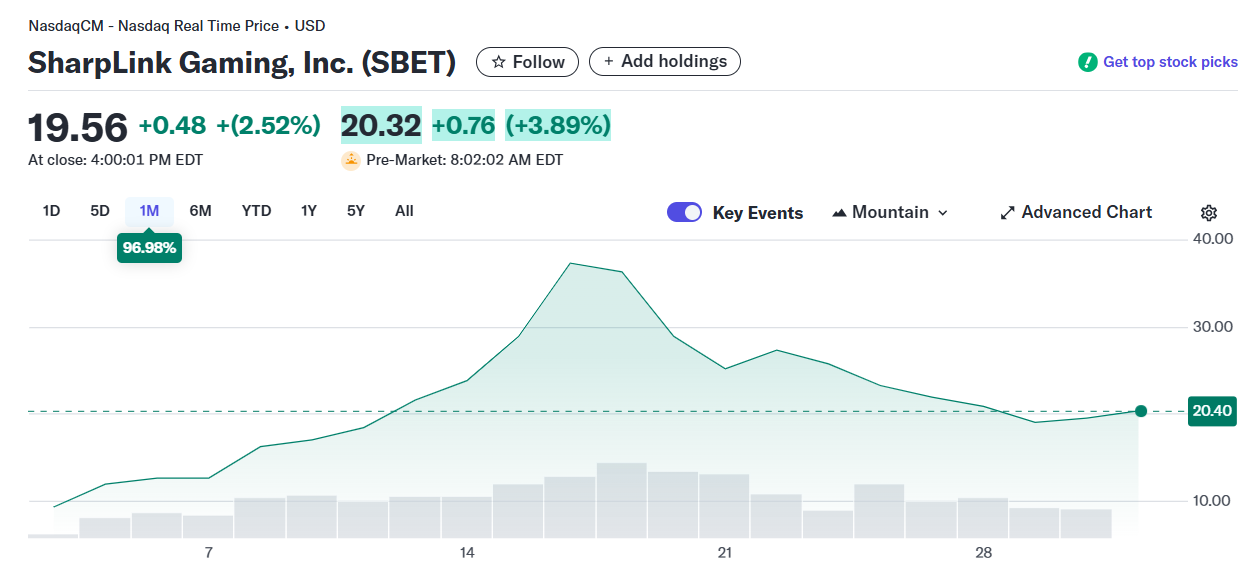Click the 30.00 y-axis label
The image size is (1258, 577).
tap(1211, 327)
